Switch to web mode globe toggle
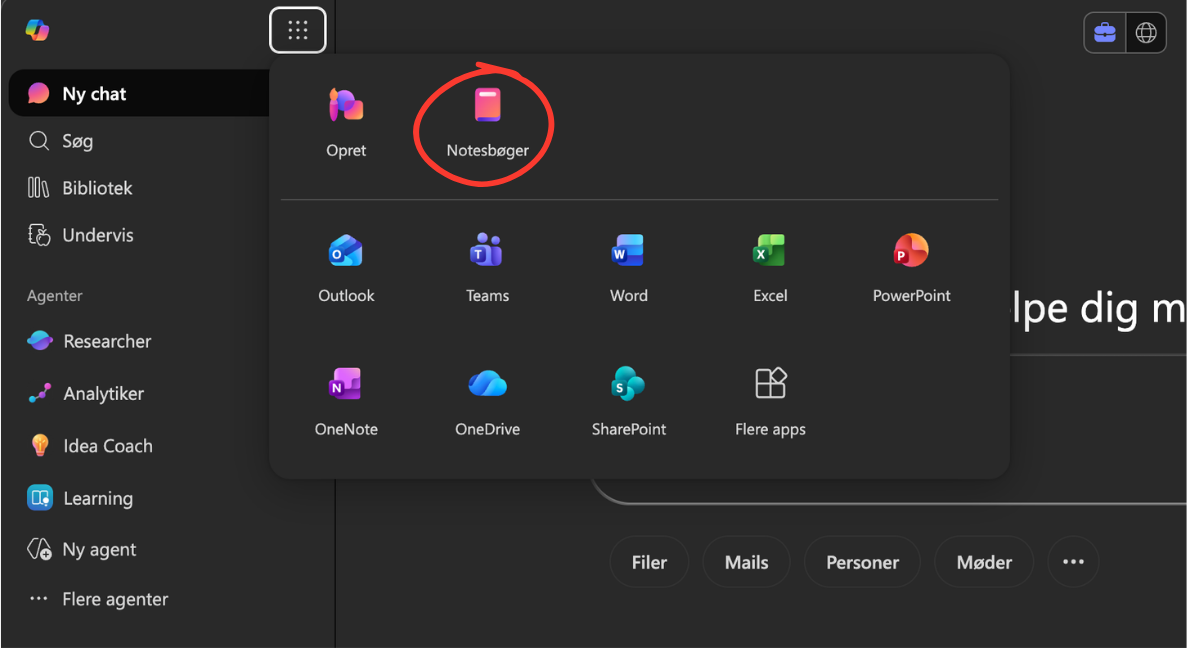 (x=1146, y=33)
